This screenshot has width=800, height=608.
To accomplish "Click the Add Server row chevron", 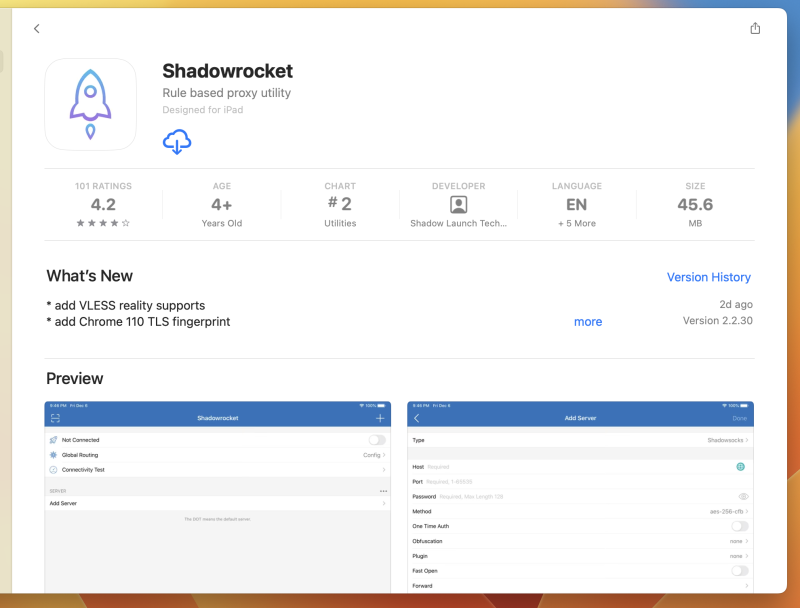I will click(384, 503).
